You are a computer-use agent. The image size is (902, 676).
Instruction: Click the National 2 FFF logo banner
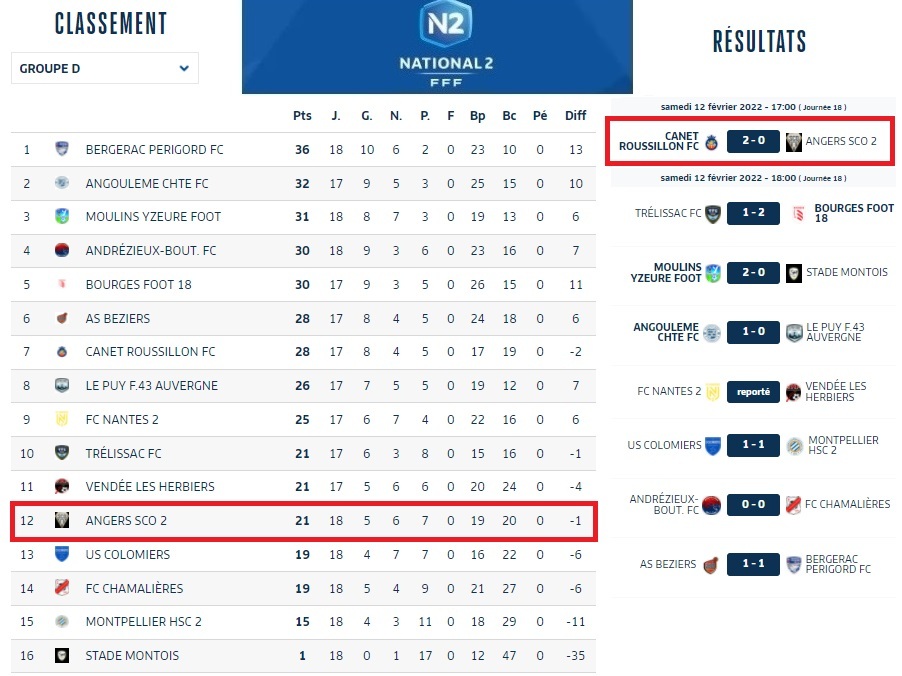coord(437,47)
